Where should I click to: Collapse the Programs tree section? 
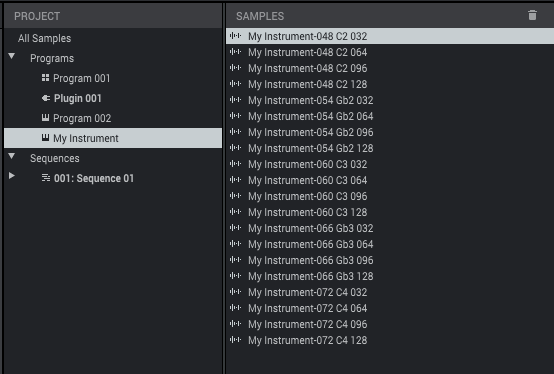pos(12,56)
